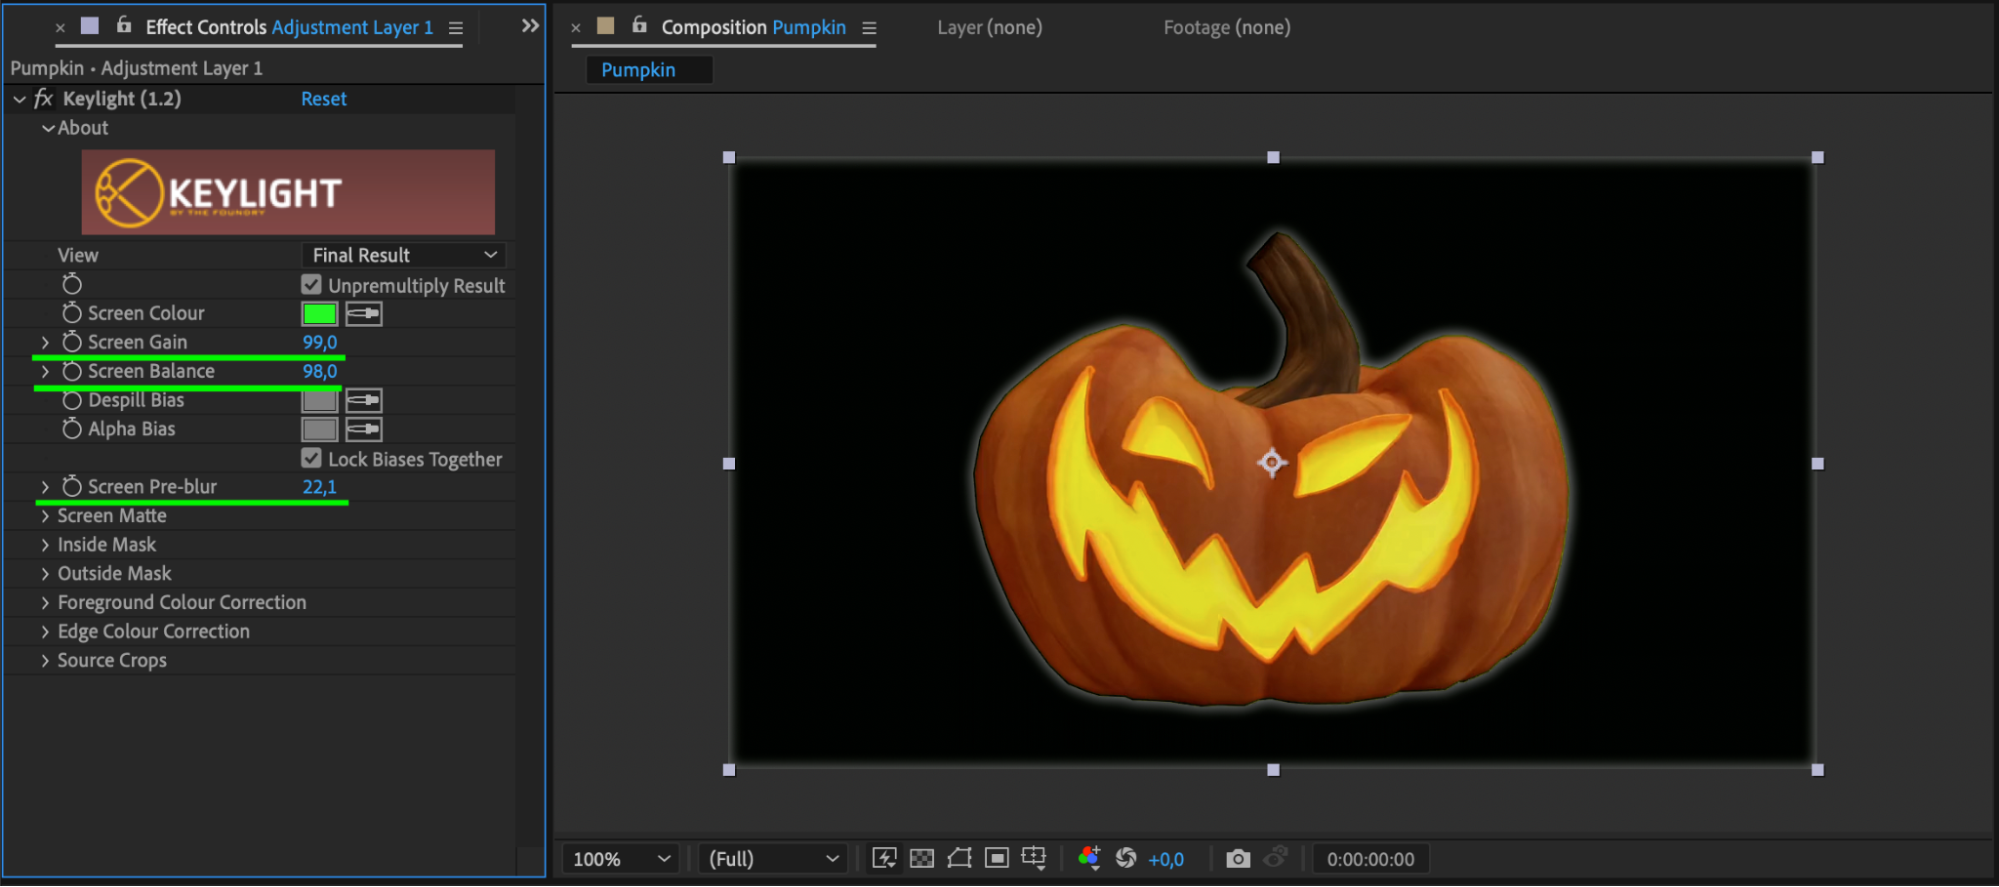Open the 100% magnification dropdown
Image resolution: width=1999 pixels, height=887 pixels.
pyautogui.click(x=620, y=859)
